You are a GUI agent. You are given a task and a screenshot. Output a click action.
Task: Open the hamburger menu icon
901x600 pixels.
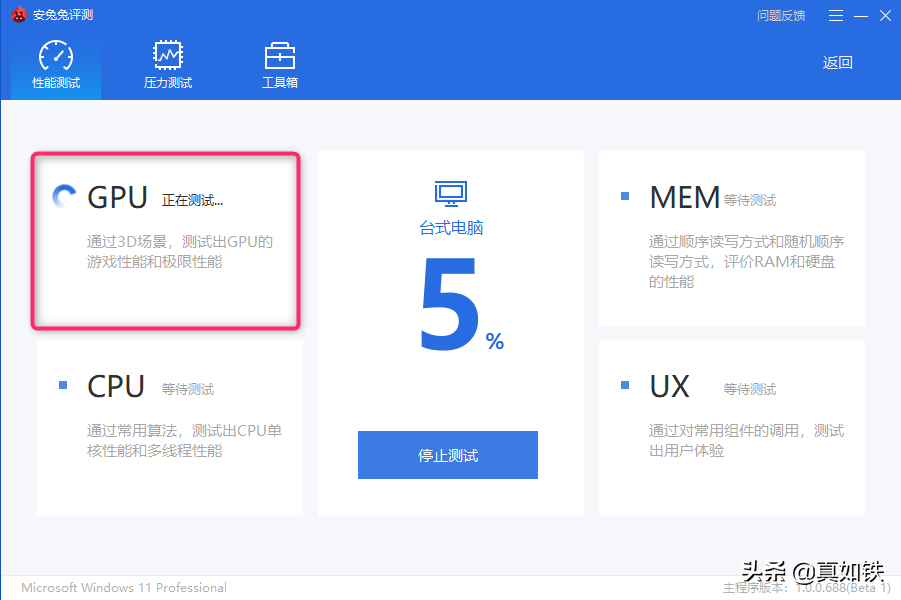coord(836,16)
